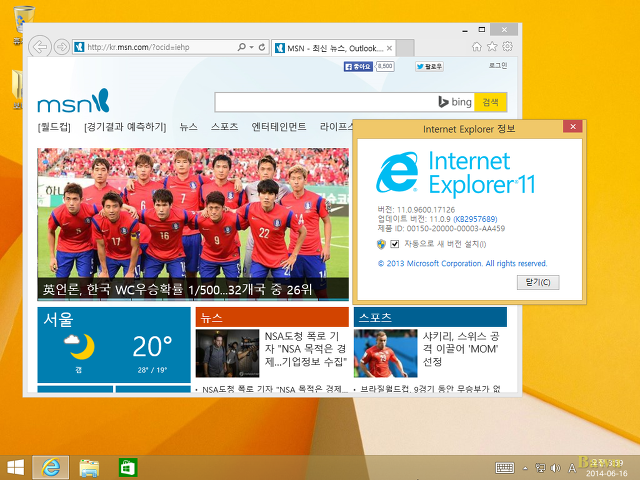Maximize the Internet Explorer window

(x=482, y=30)
